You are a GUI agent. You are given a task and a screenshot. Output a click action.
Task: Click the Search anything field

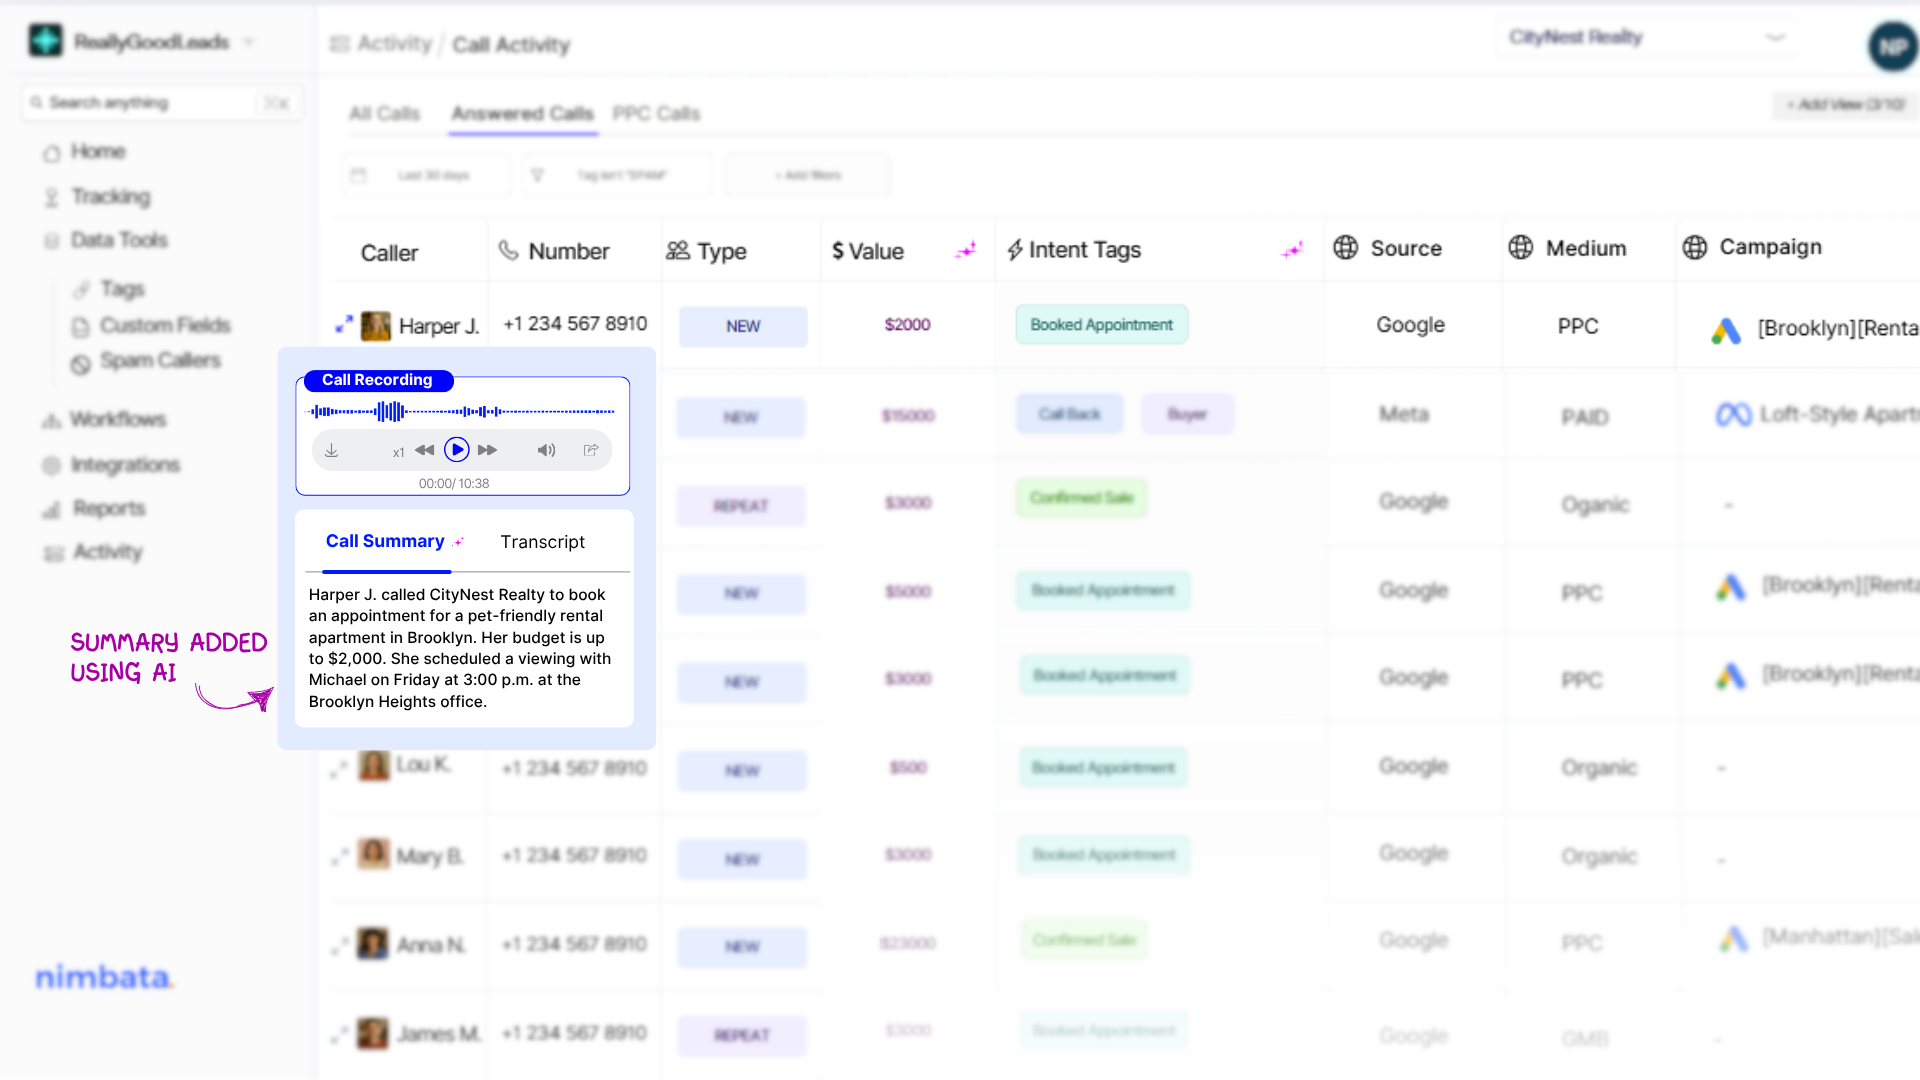(x=150, y=103)
